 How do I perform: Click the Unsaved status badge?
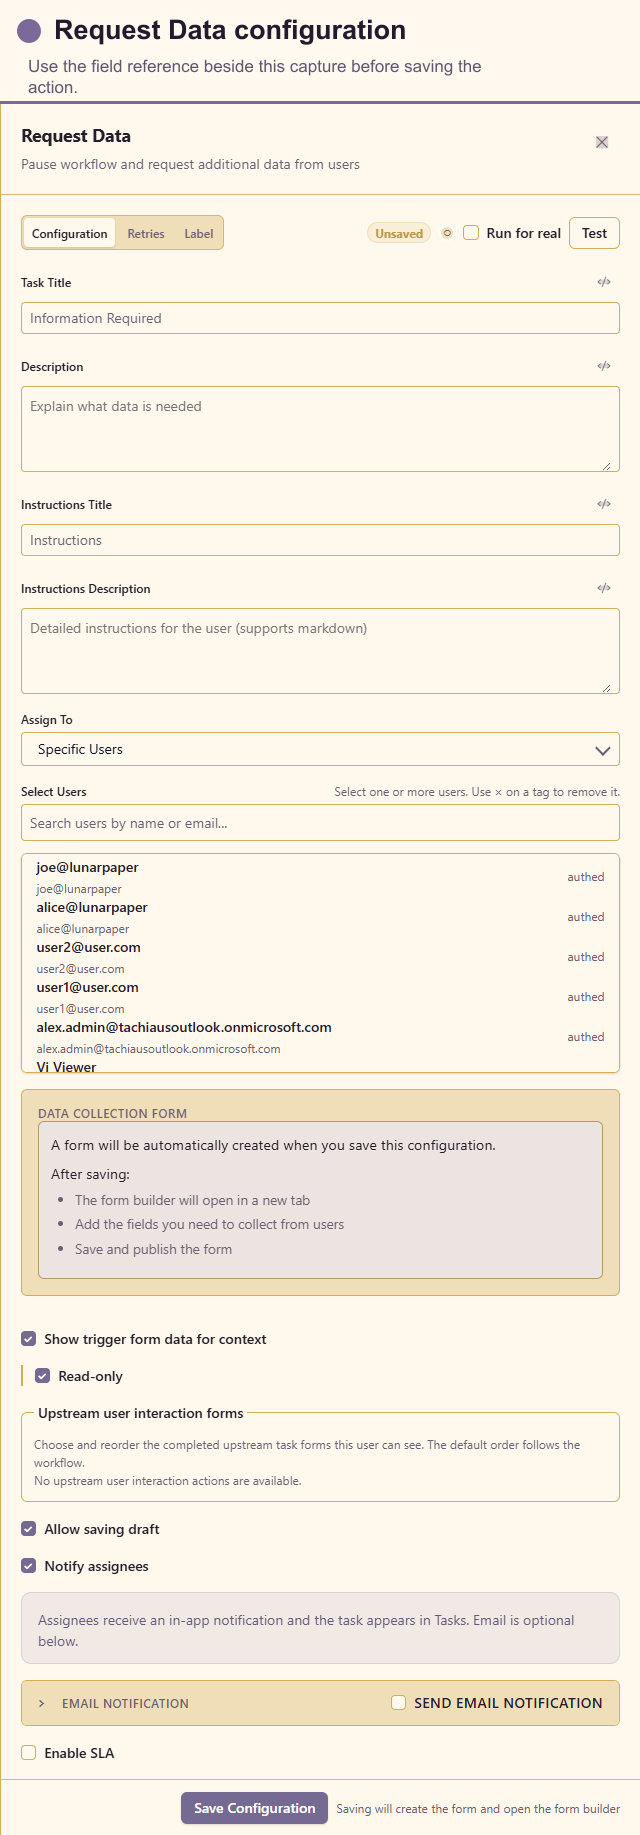pyautogui.click(x=399, y=233)
